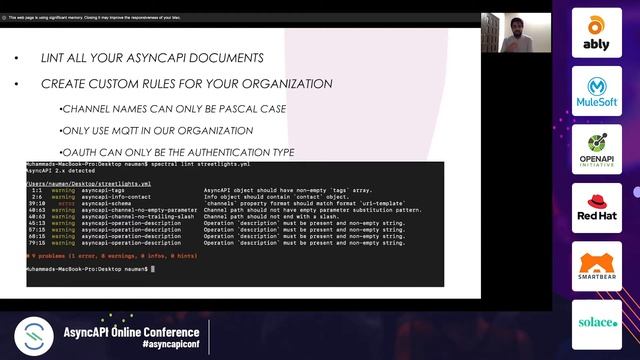Click the '9 problems' summary line
This screenshot has height=360, width=640.
[112, 256]
